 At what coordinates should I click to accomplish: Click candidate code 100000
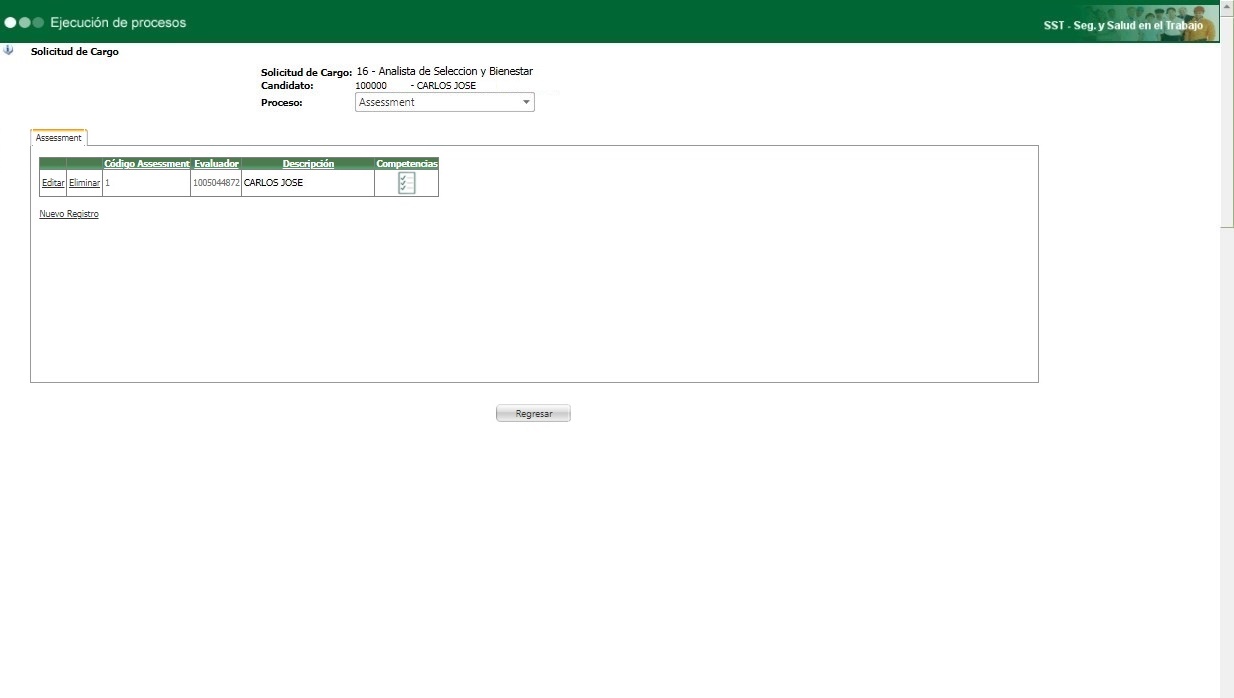(x=371, y=86)
